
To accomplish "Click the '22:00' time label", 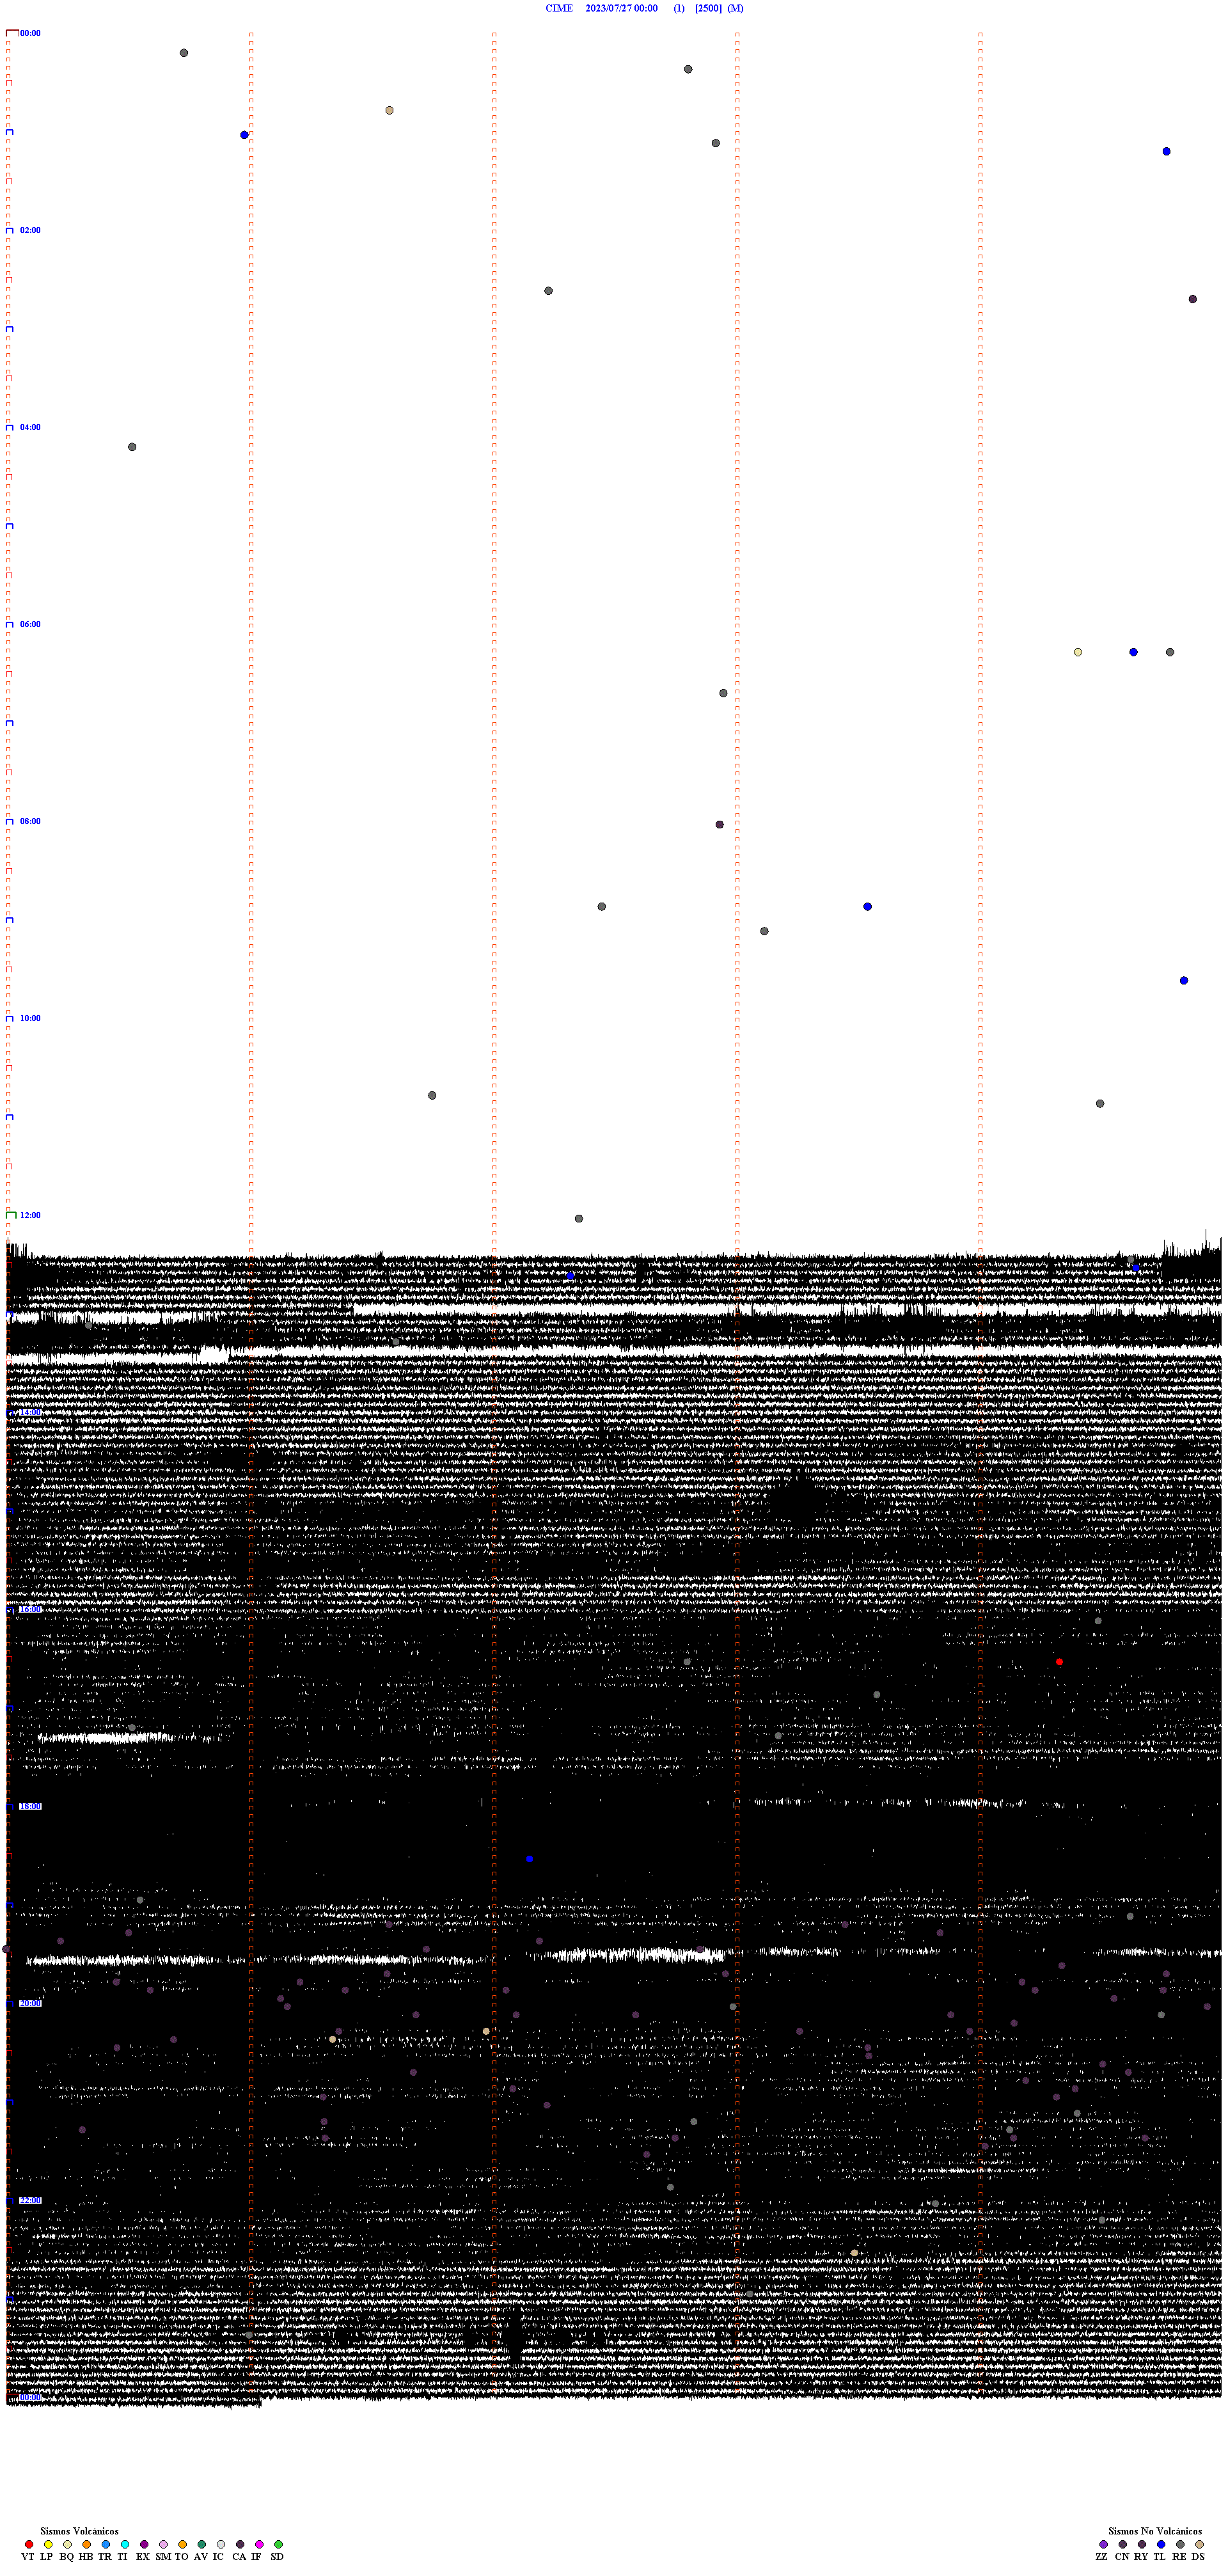I will click(30, 2200).
